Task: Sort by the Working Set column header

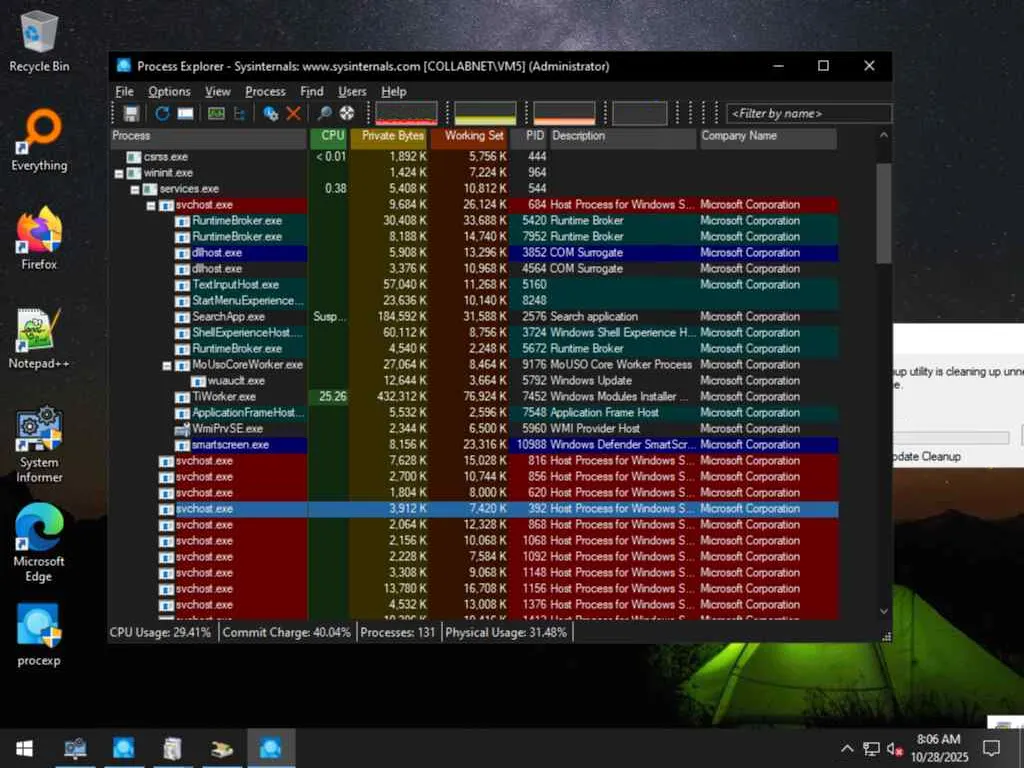Action: click(470, 136)
